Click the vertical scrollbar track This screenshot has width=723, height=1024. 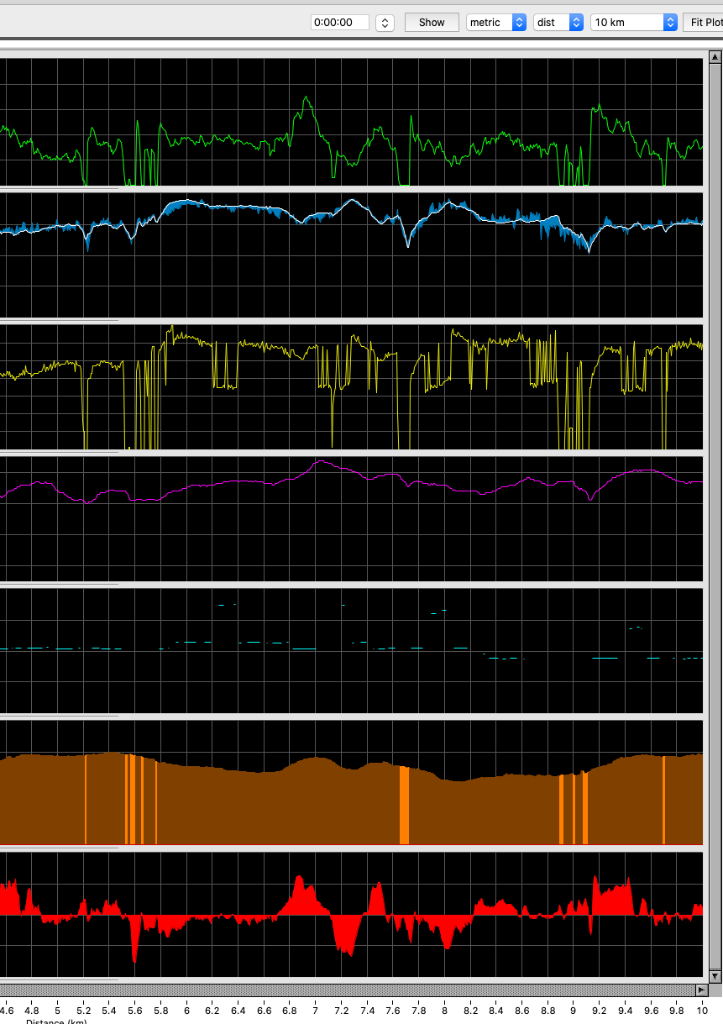pyautogui.click(x=715, y=516)
